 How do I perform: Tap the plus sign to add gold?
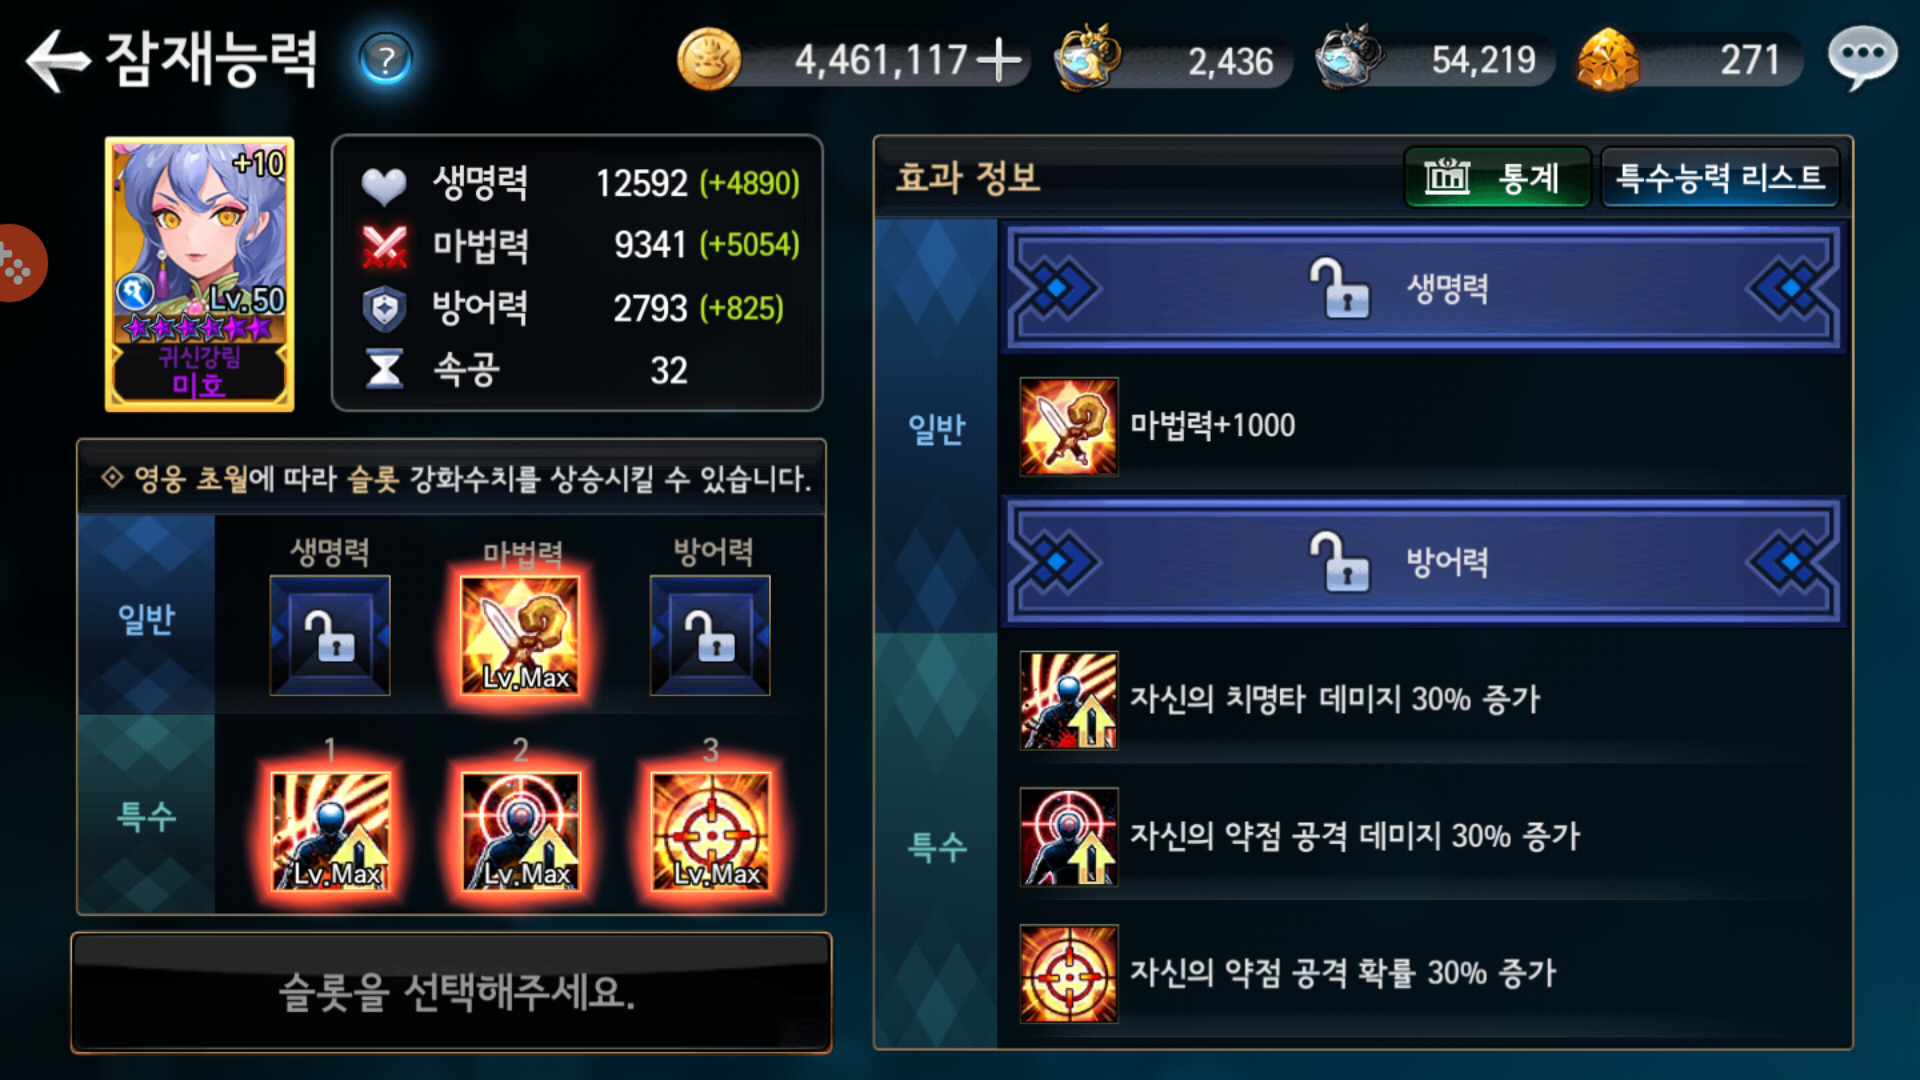pyautogui.click(x=998, y=60)
